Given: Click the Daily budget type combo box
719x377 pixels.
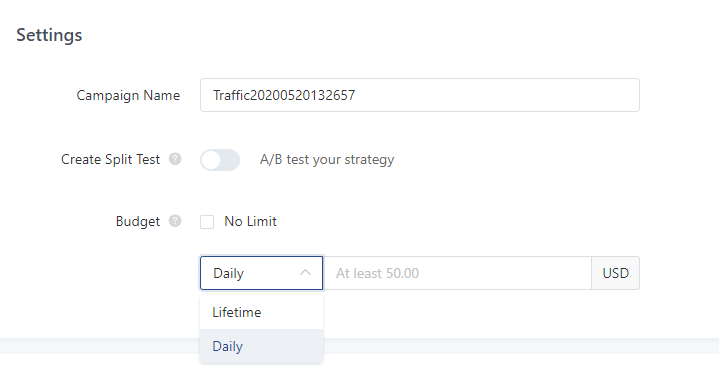Looking at the screenshot, I should [x=261, y=273].
